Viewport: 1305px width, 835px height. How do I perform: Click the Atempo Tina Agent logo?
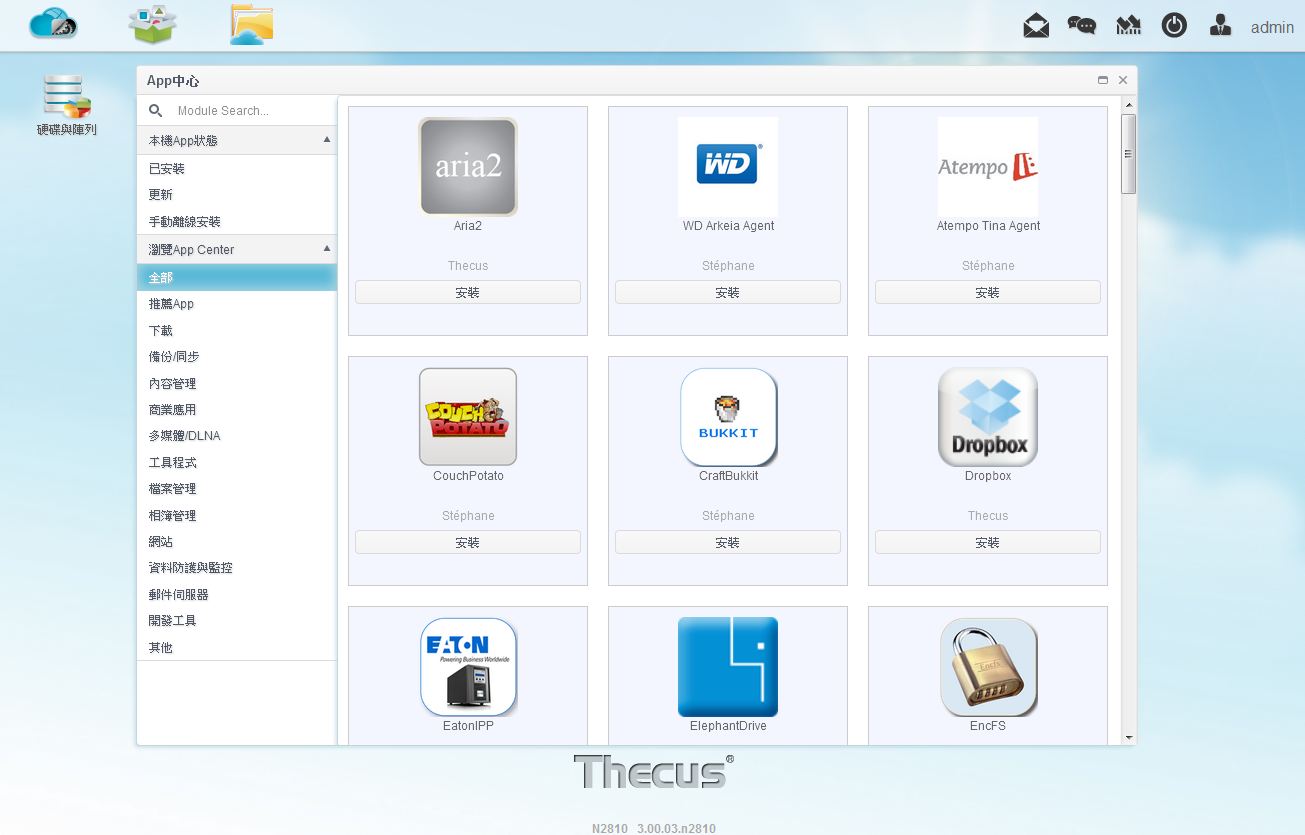988,167
